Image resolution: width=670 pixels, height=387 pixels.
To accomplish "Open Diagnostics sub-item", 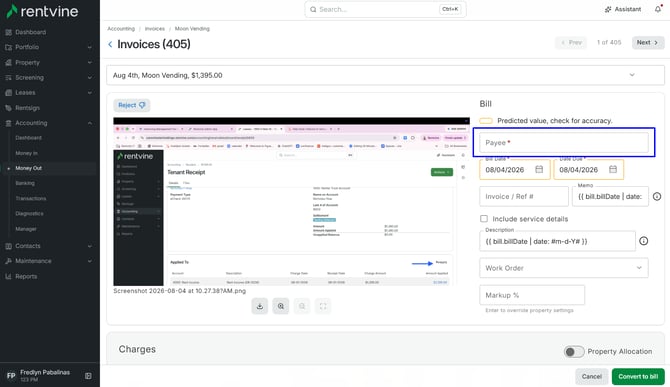I will pyautogui.click(x=29, y=213).
